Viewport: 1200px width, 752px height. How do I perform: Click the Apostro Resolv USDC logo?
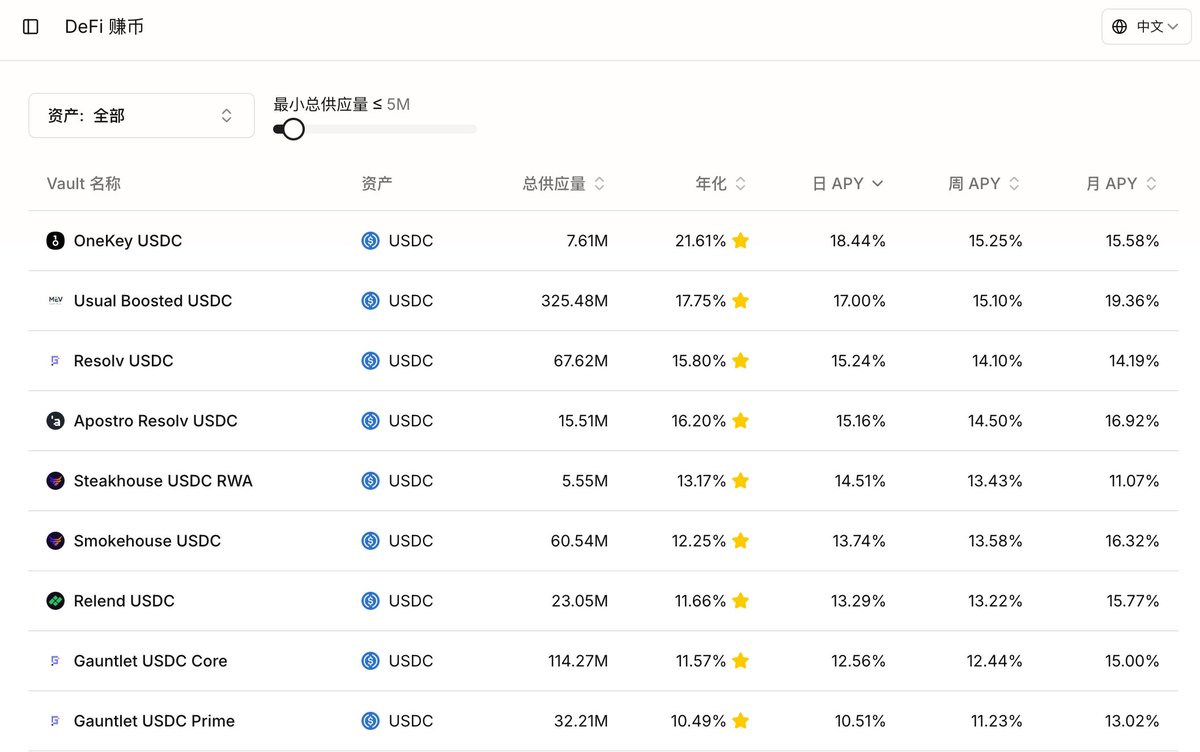(55, 421)
